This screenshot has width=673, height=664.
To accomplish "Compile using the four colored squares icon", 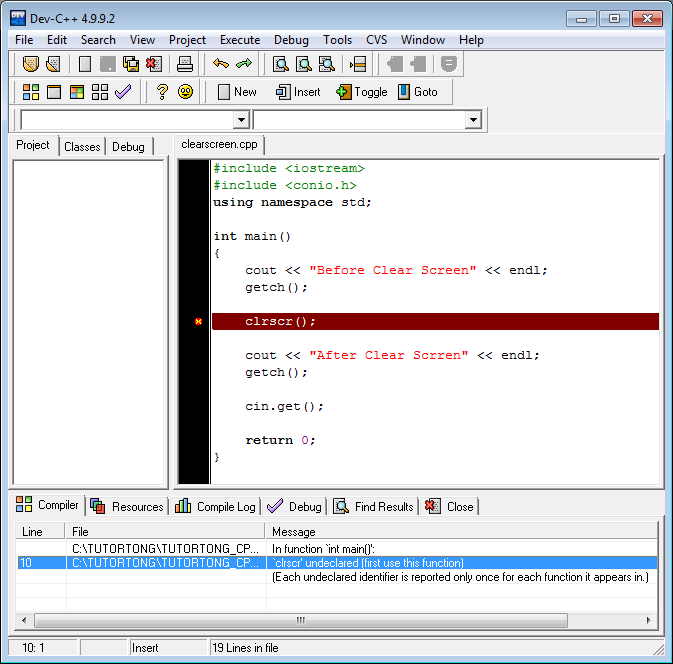I will click(30, 92).
